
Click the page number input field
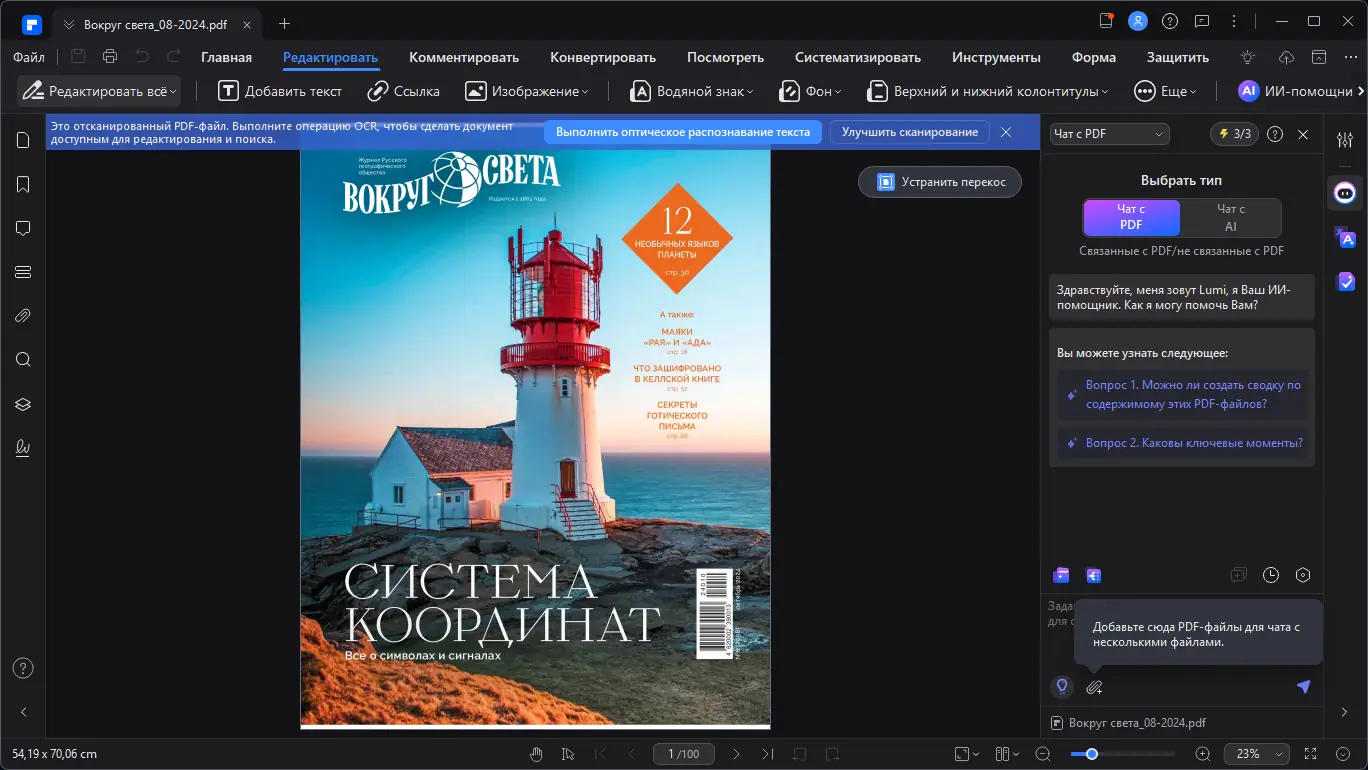click(682, 754)
